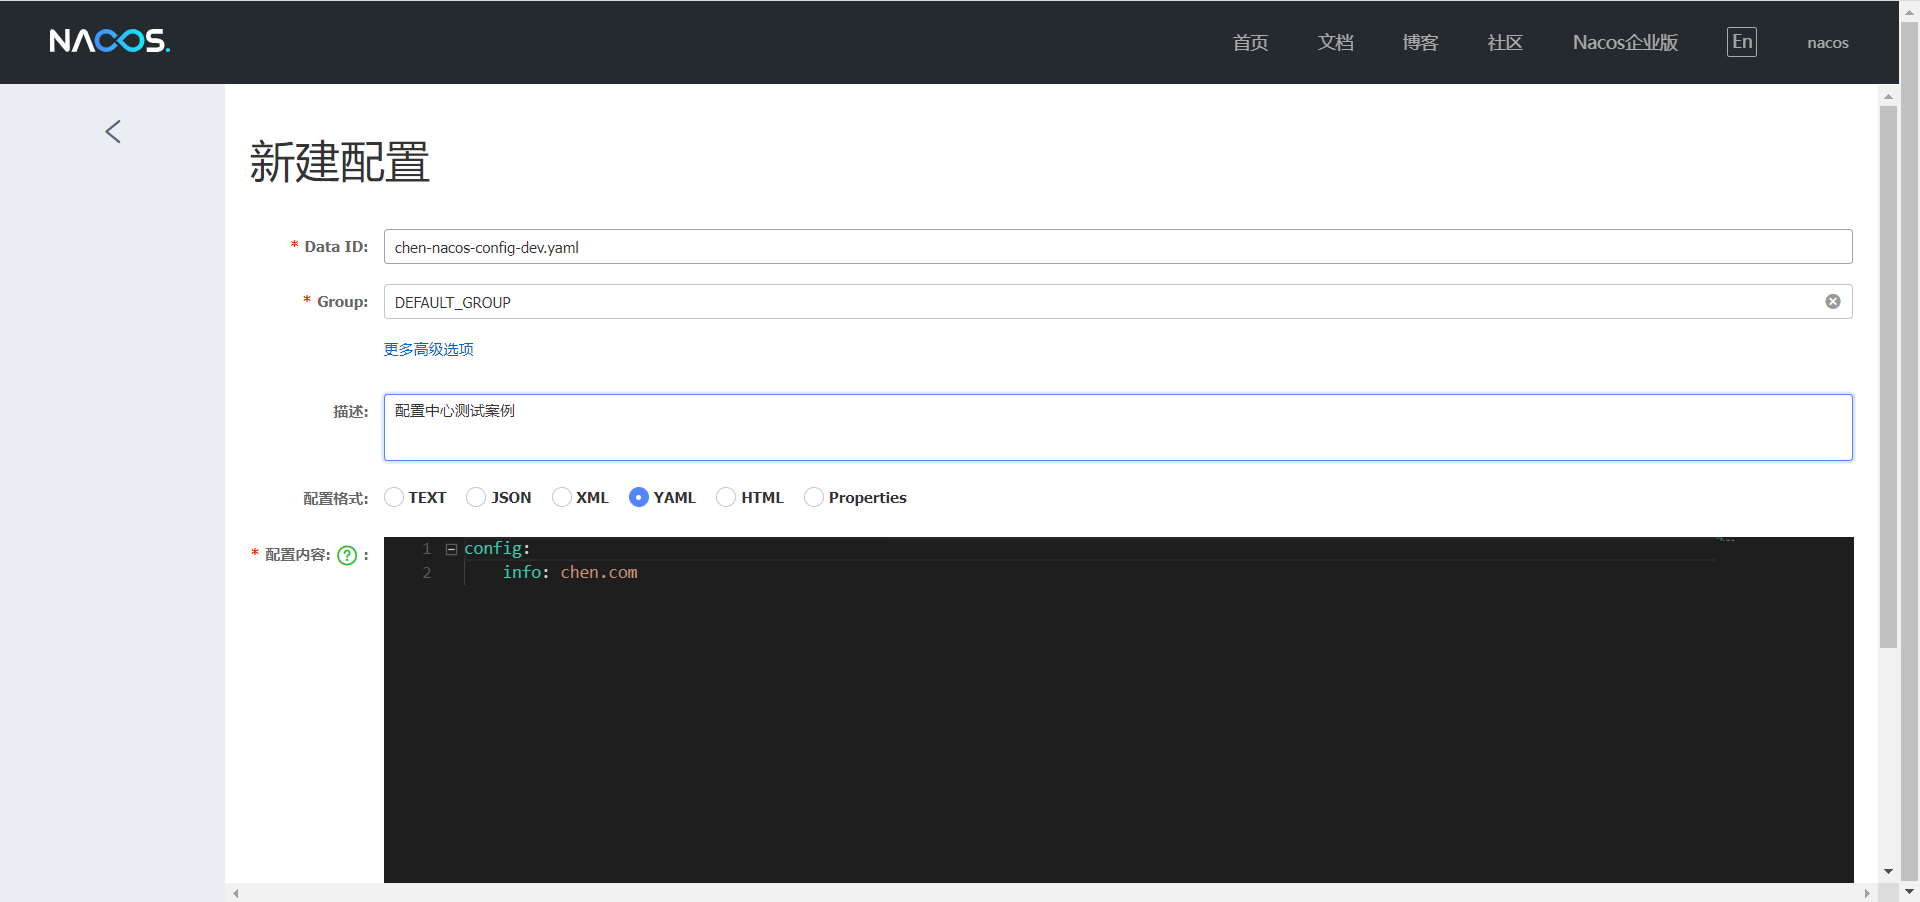Viewport: 1920px width, 902px height.
Task: Select the Properties format radio button
Action: coord(814,497)
